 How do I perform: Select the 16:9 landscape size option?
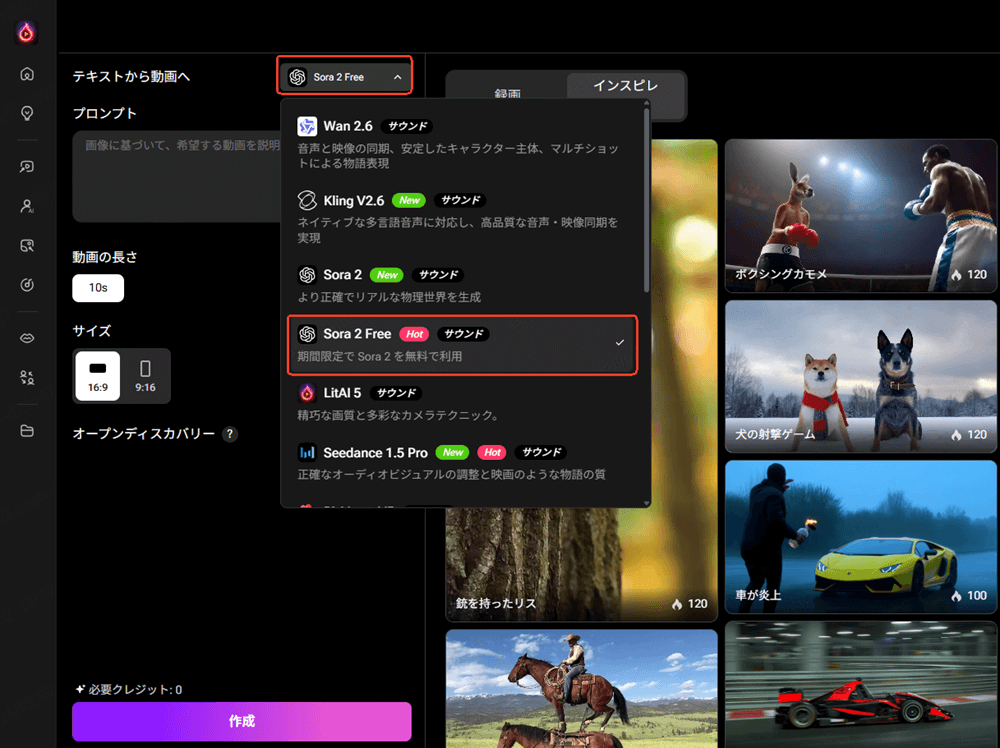click(x=97, y=376)
